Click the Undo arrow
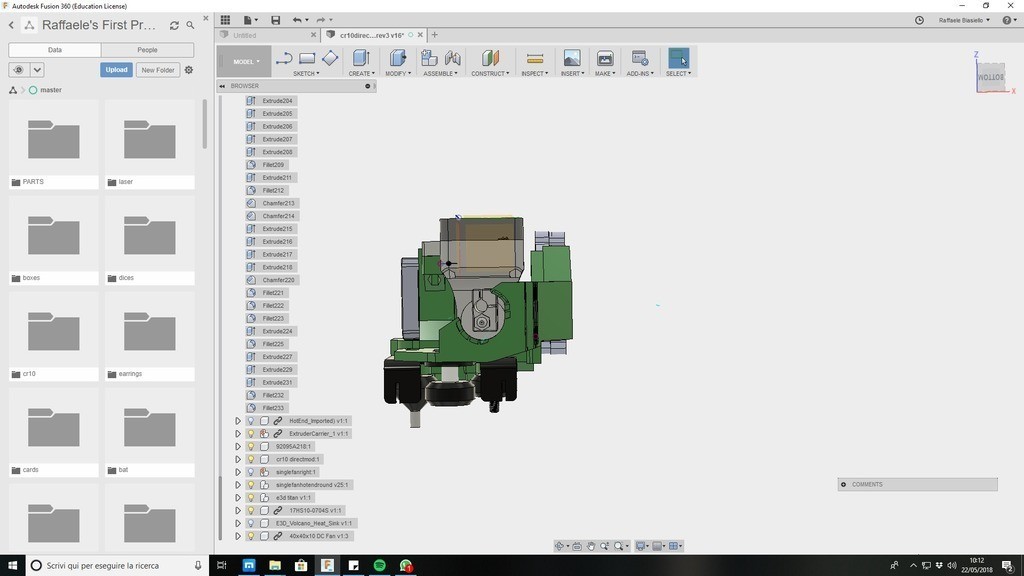The width and height of the screenshot is (1024, 576). point(297,20)
